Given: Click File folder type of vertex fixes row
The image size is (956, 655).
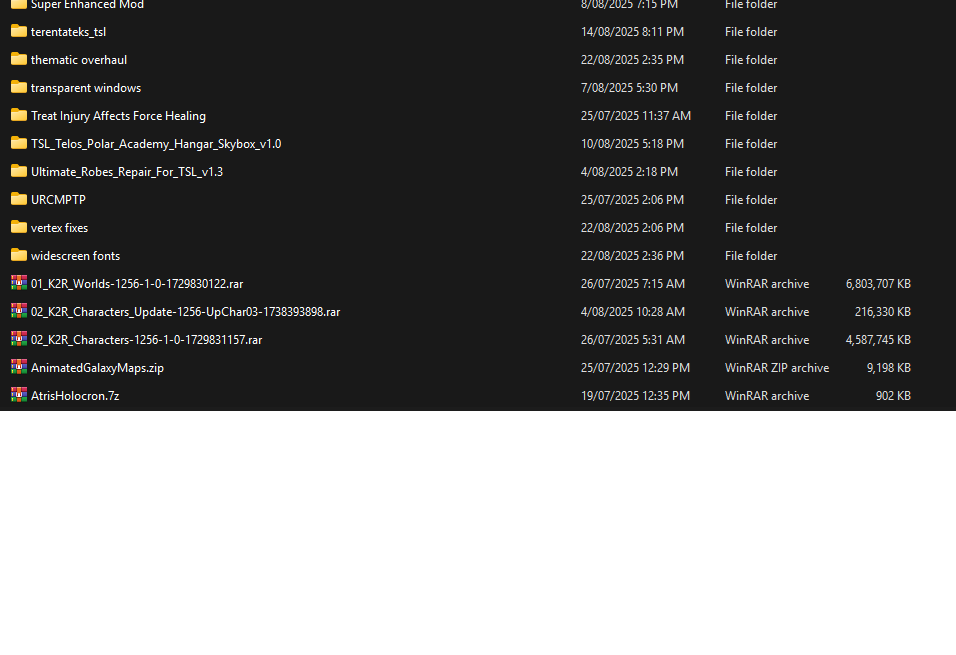Looking at the screenshot, I should point(751,228).
